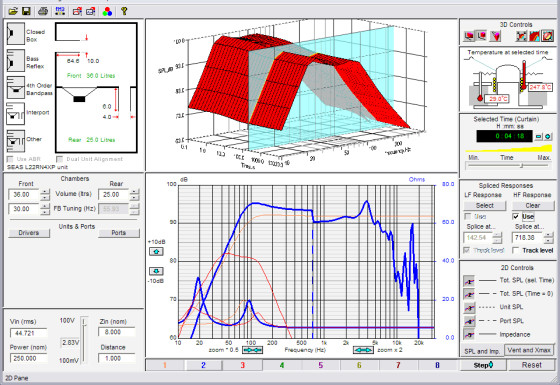Click the Step button
The width and height of the screenshot is (560, 385).
coord(484,365)
